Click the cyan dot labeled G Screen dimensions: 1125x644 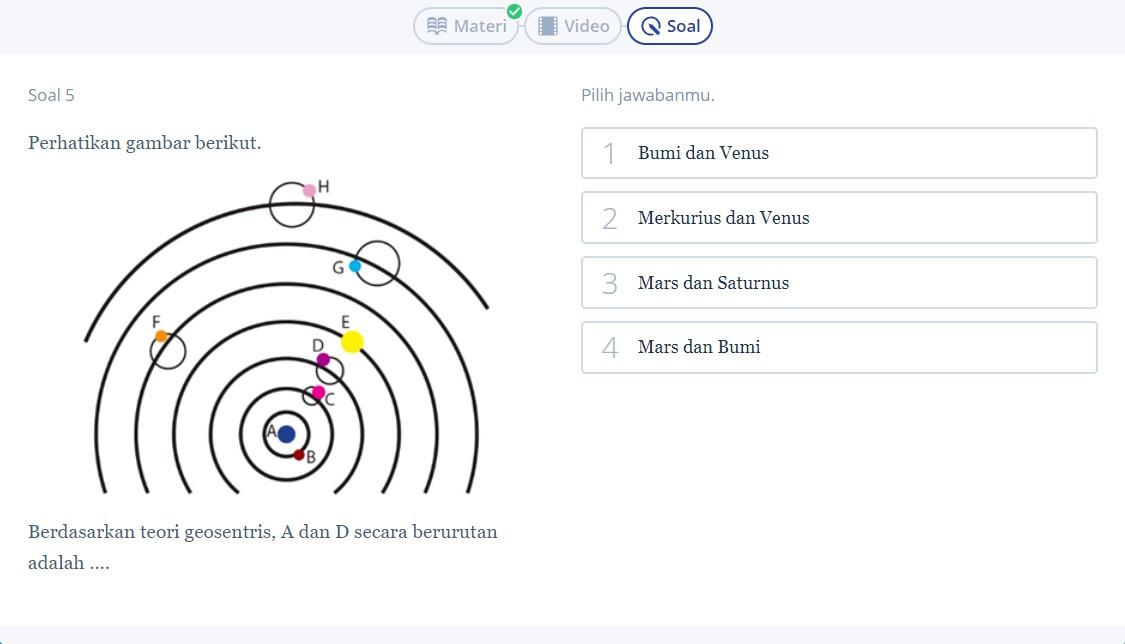point(354,266)
